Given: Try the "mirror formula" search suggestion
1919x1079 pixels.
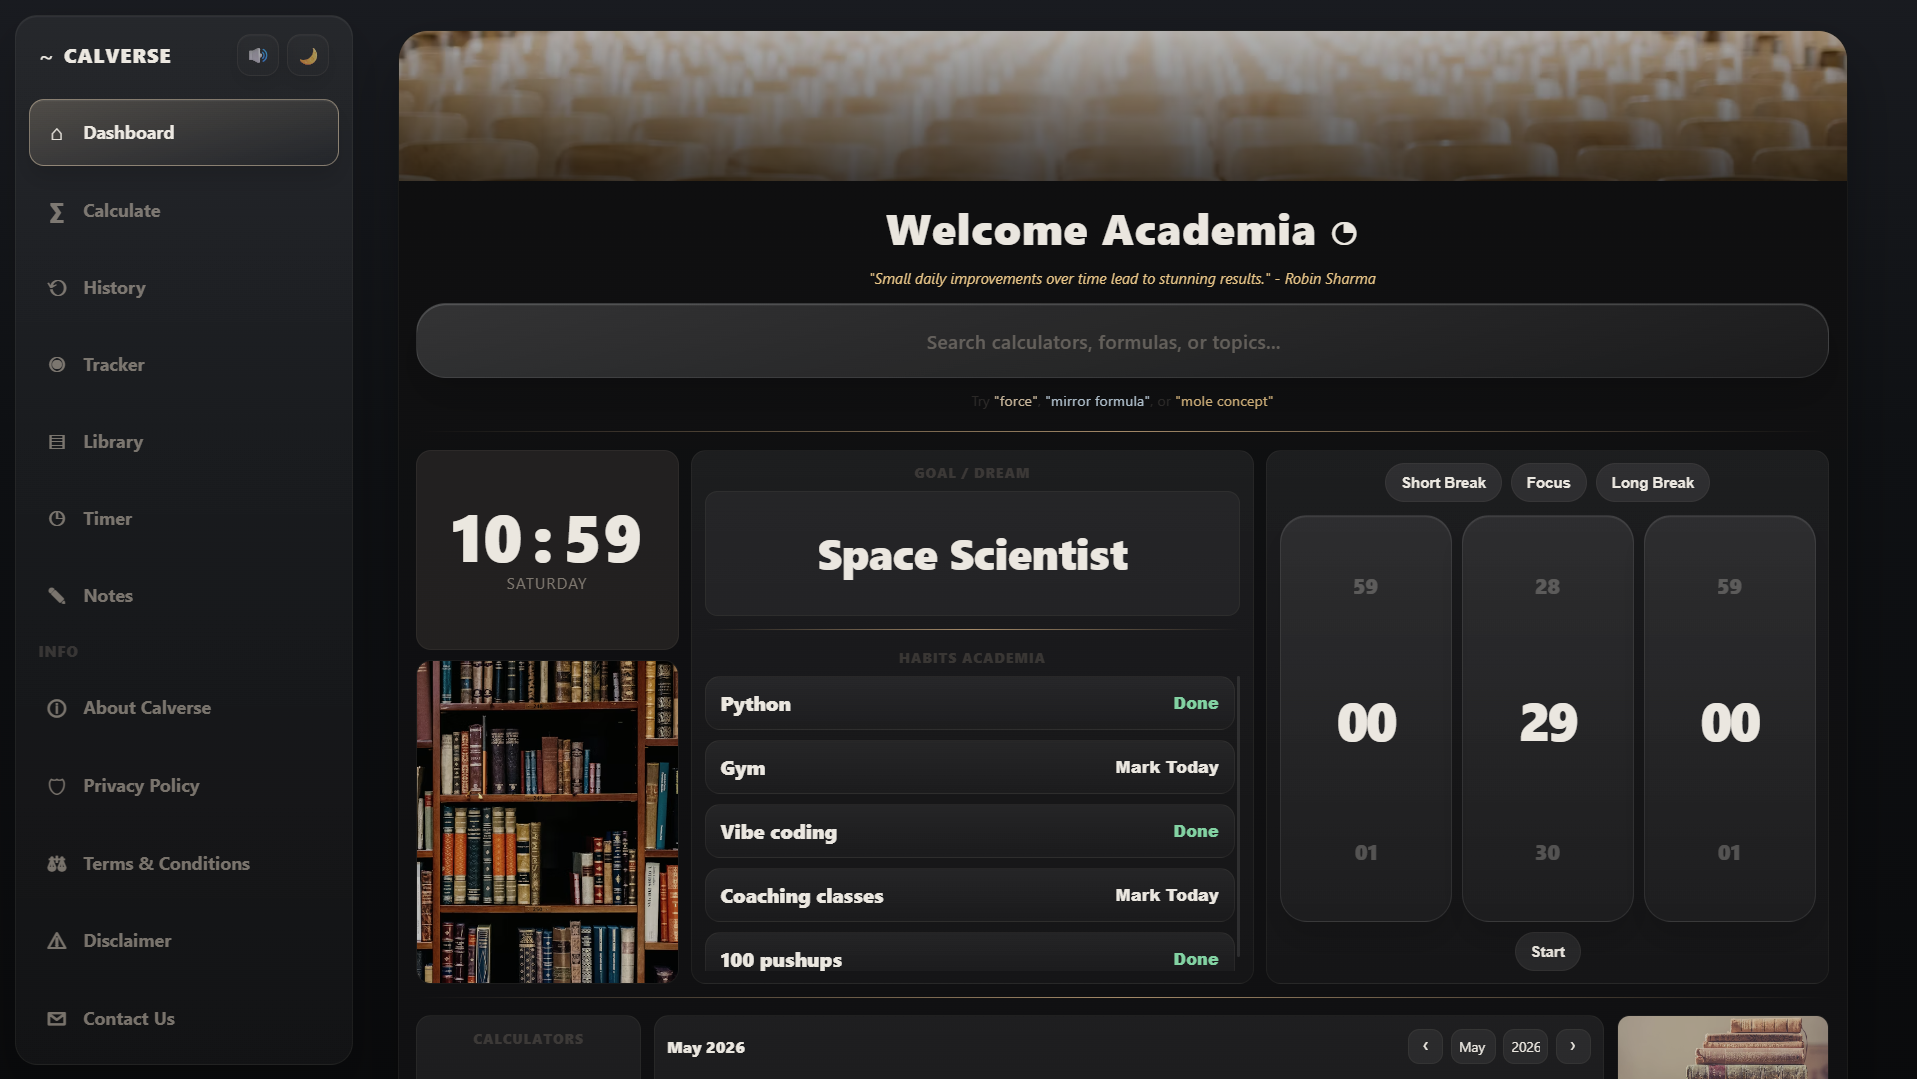Looking at the screenshot, I should coord(1097,401).
